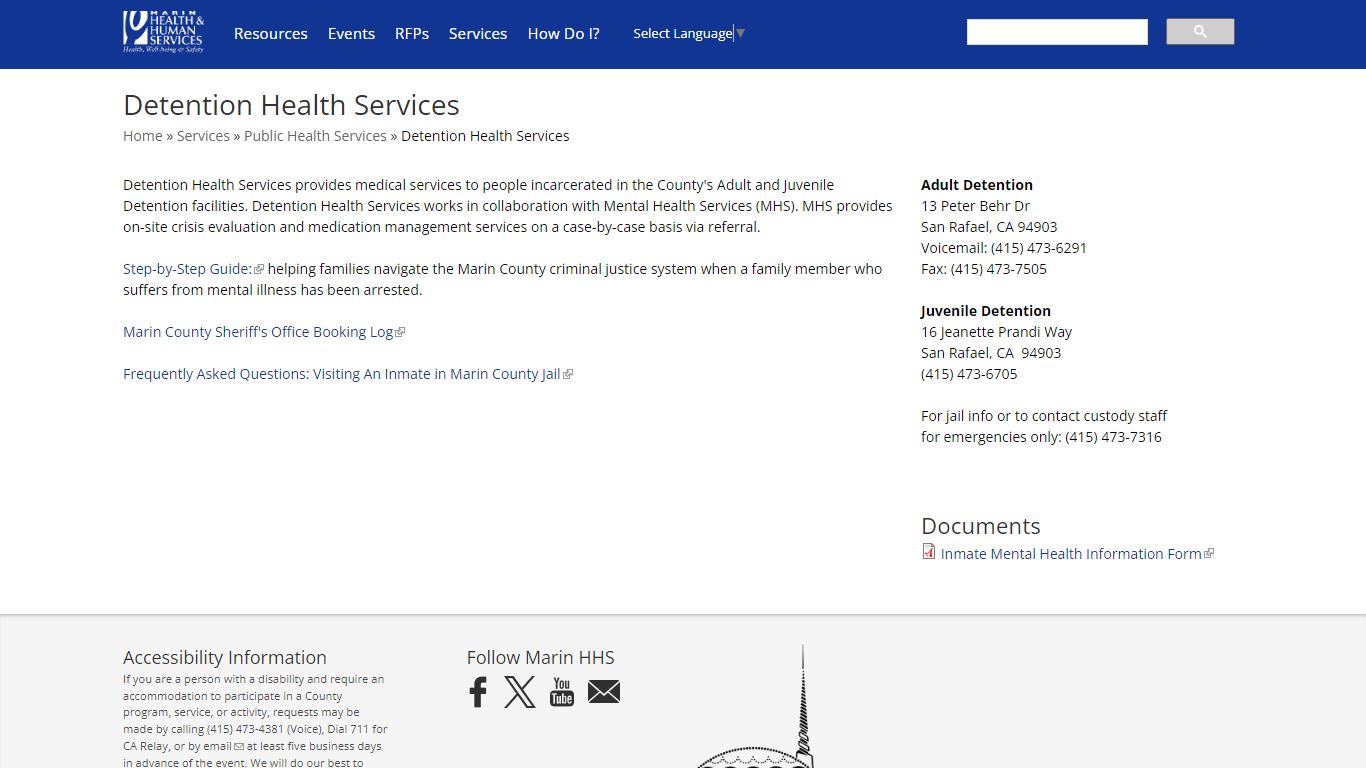Image resolution: width=1366 pixels, height=768 pixels.
Task: Click the Services breadcrumb link
Action: (x=203, y=136)
